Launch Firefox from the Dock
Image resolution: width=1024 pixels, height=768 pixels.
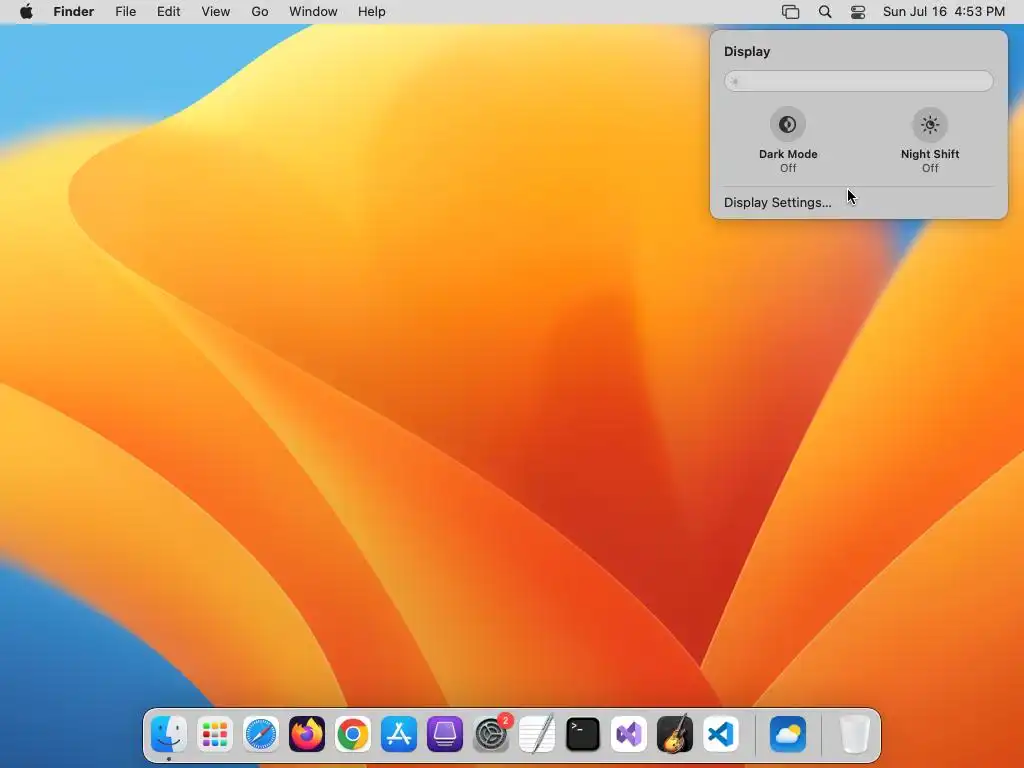[x=307, y=734]
